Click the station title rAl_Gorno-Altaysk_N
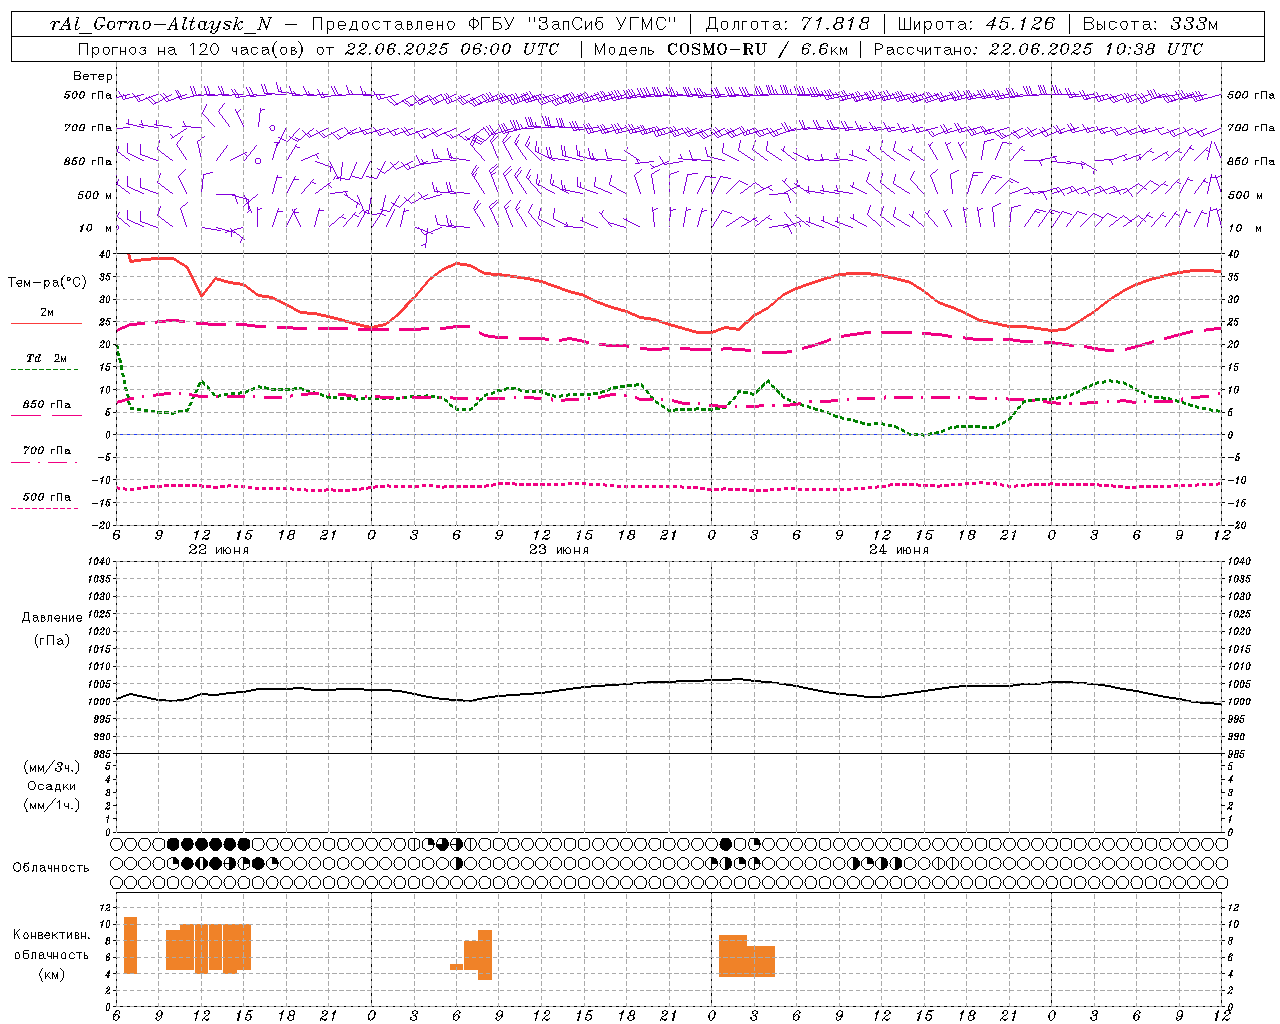 point(160,24)
